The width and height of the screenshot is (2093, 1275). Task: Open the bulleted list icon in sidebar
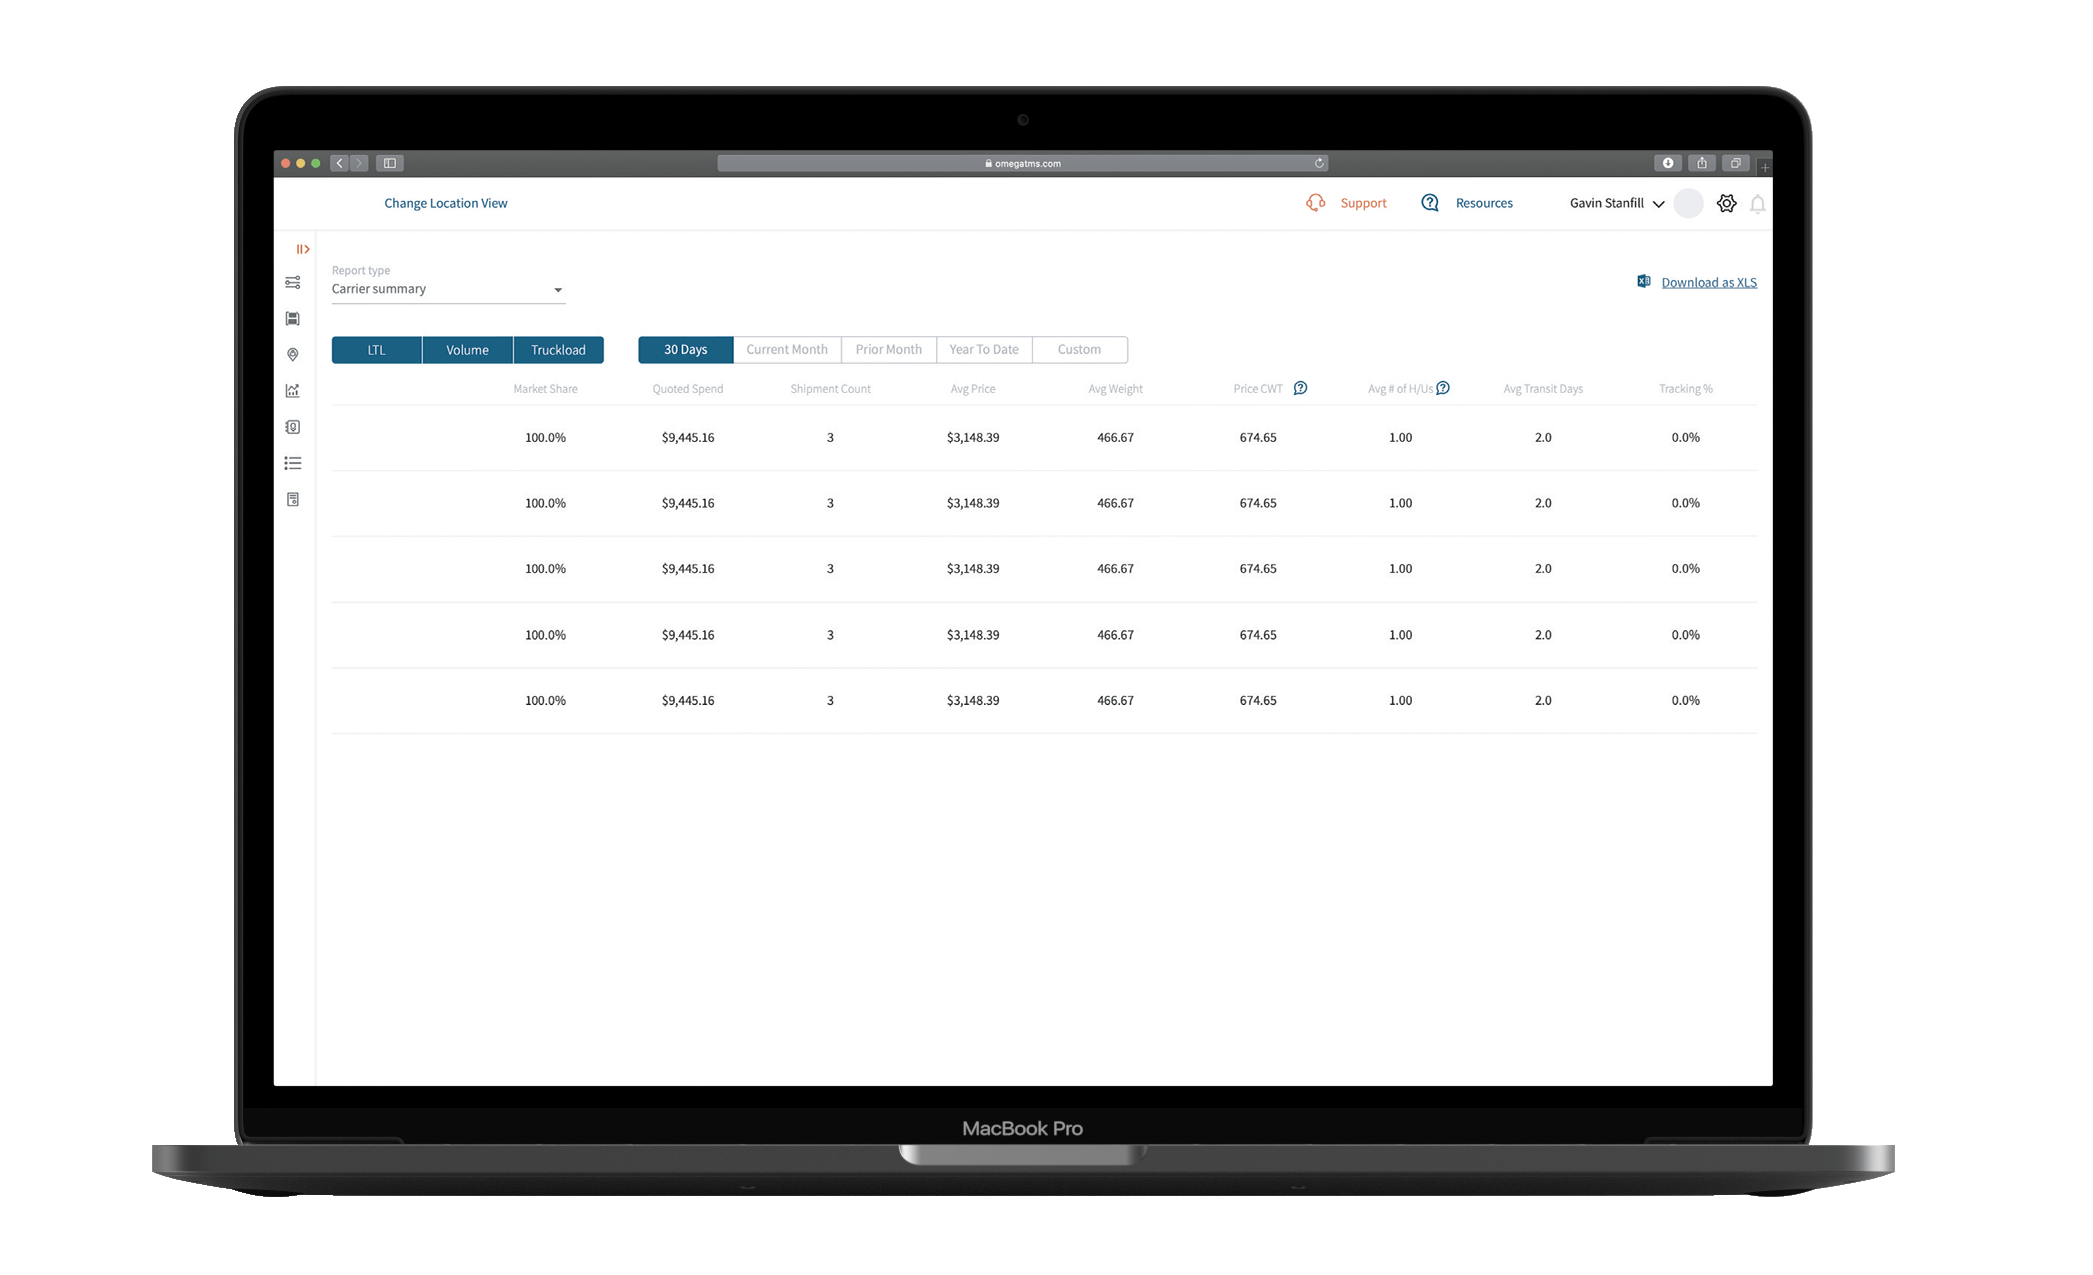pyautogui.click(x=293, y=463)
